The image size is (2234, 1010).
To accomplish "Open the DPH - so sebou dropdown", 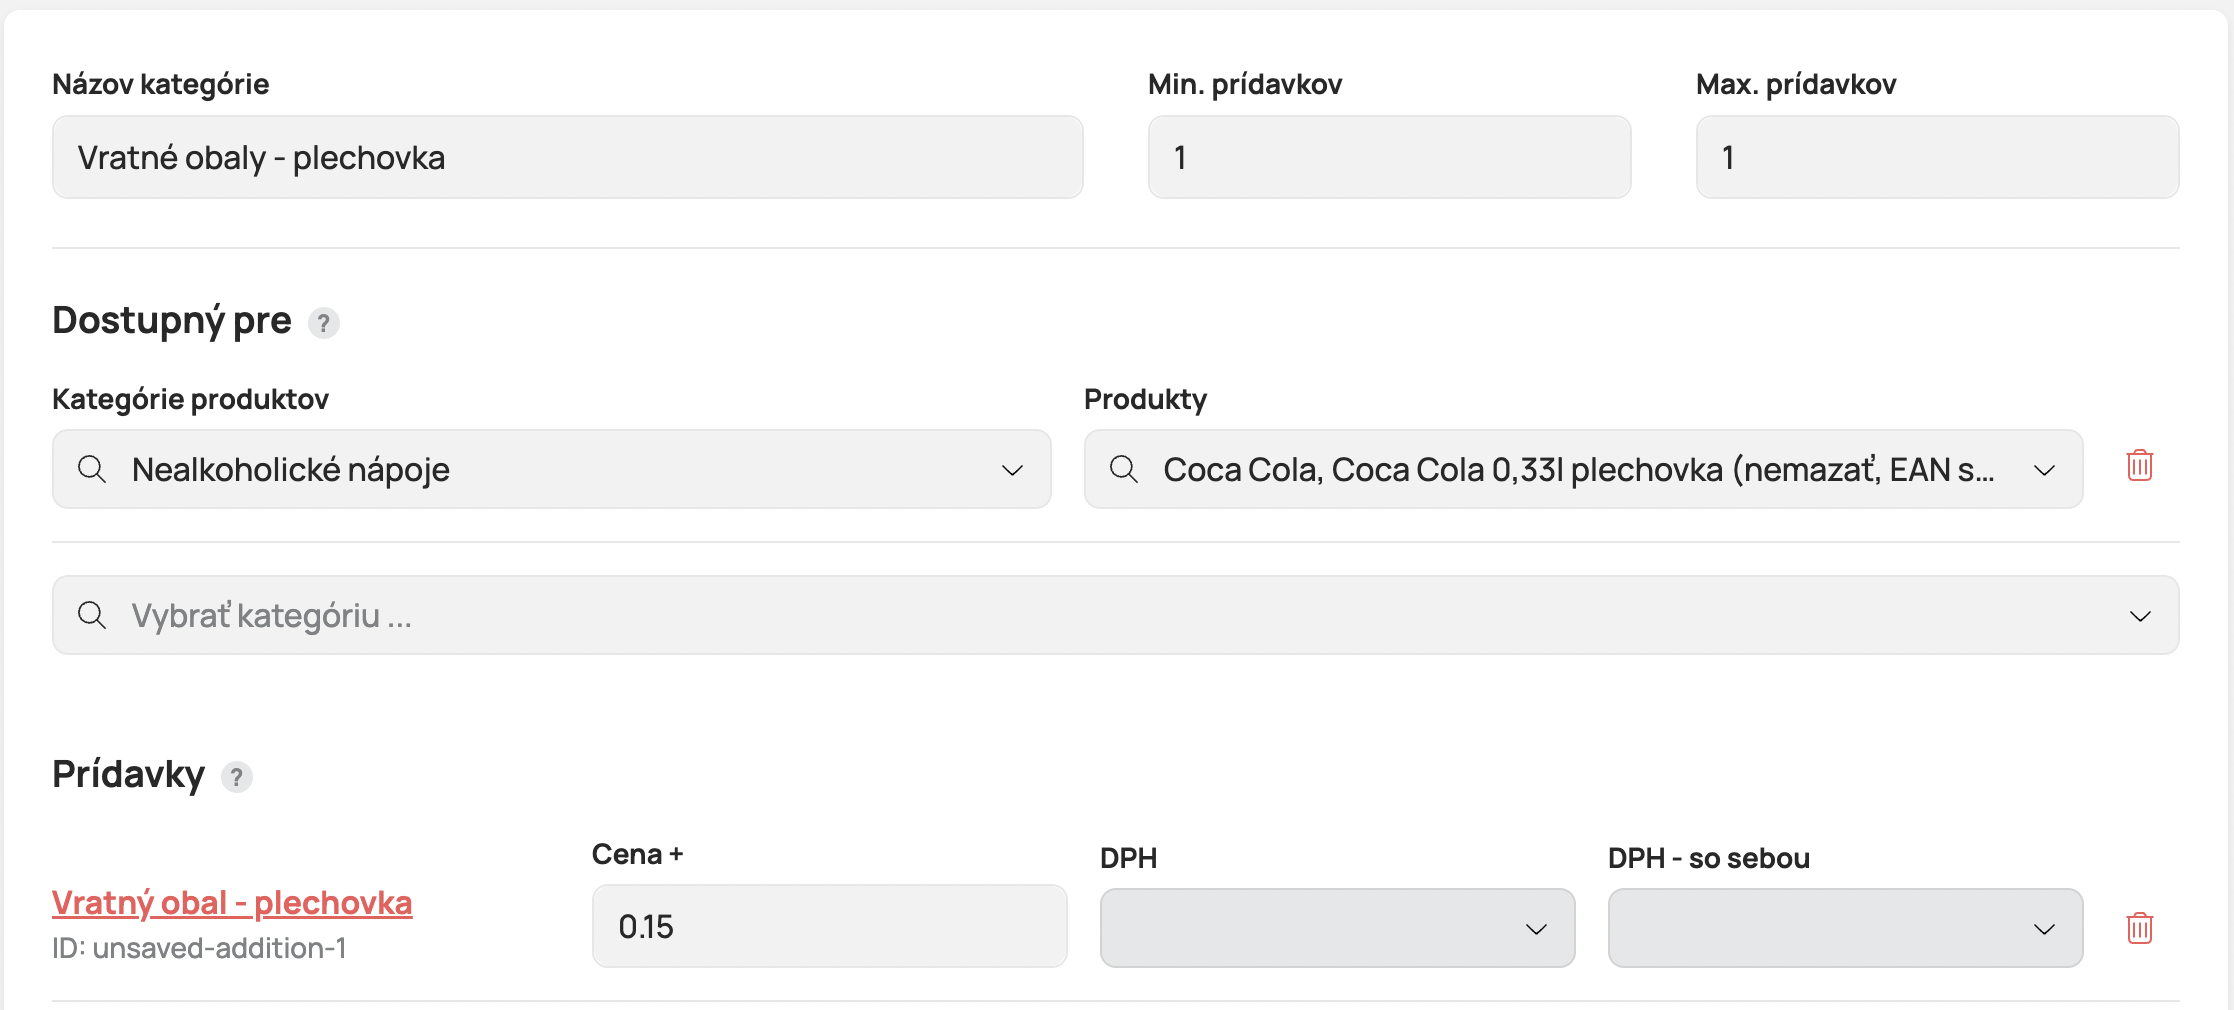I will (1845, 928).
